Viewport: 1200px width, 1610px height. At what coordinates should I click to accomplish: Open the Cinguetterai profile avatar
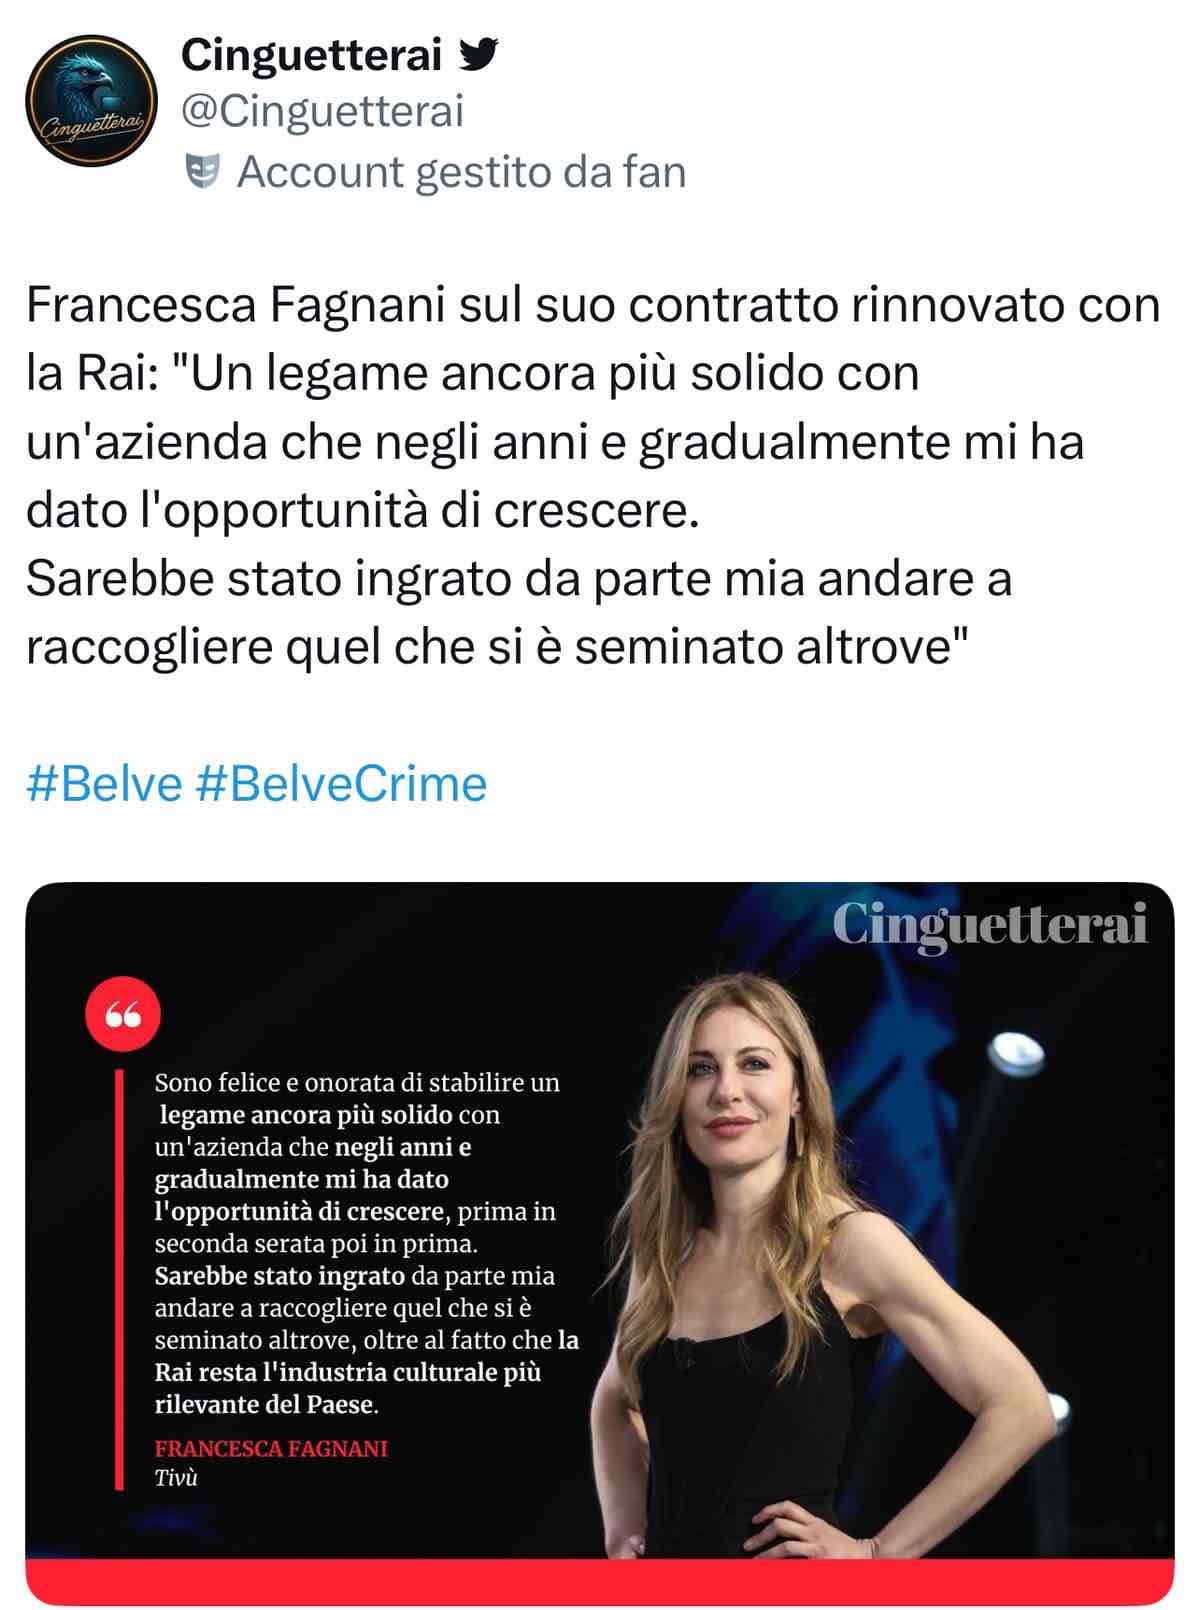click(91, 100)
